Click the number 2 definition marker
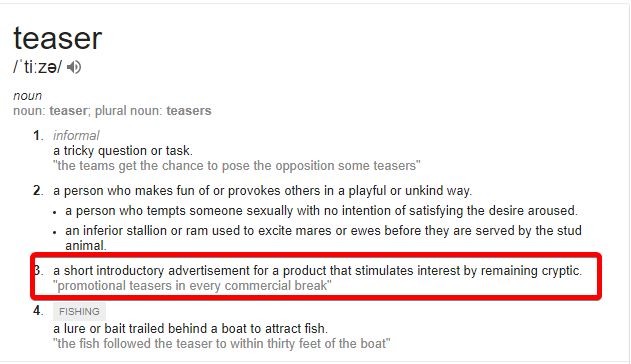Viewport: 631px width, 364px height. pos(38,191)
